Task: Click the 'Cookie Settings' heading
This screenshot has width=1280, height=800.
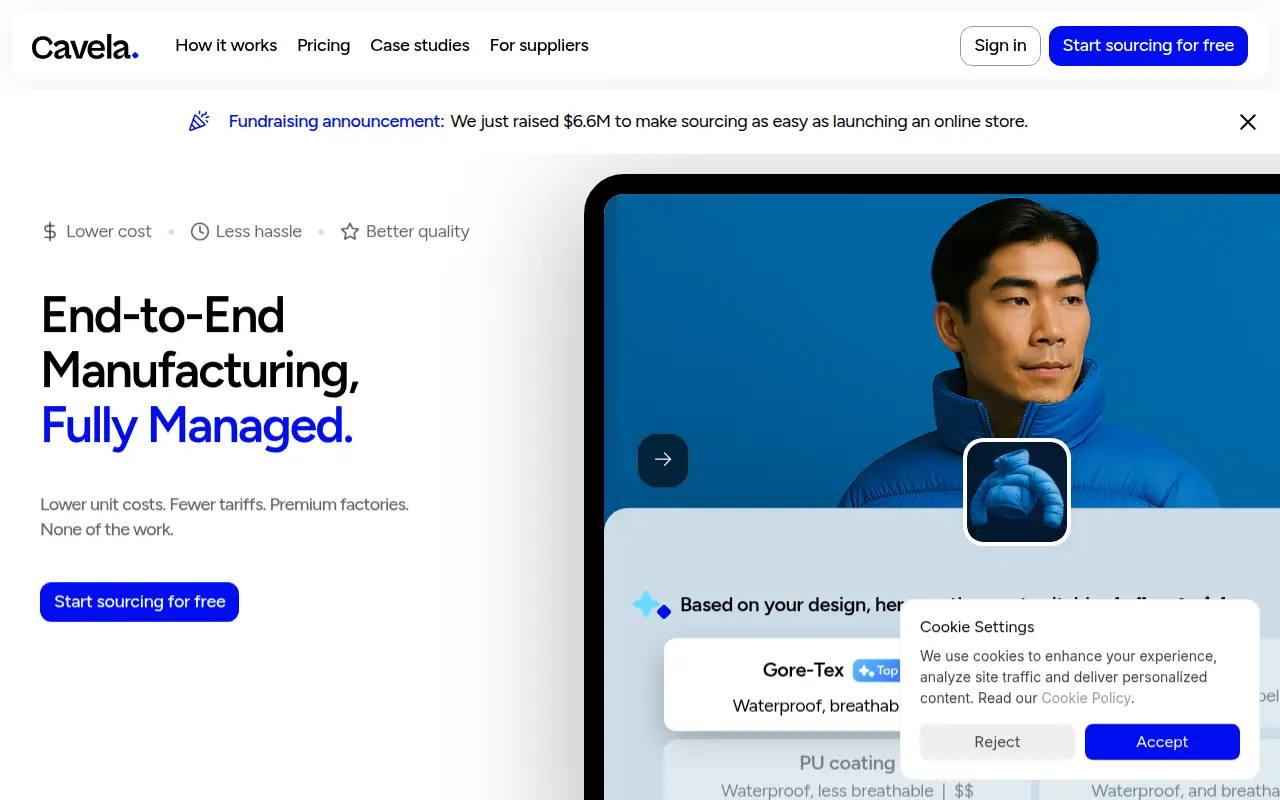Action: coord(977,627)
